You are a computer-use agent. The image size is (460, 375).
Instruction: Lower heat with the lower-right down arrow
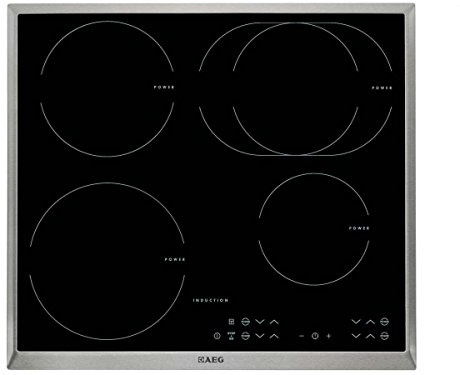pyautogui.click(x=356, y=336)
